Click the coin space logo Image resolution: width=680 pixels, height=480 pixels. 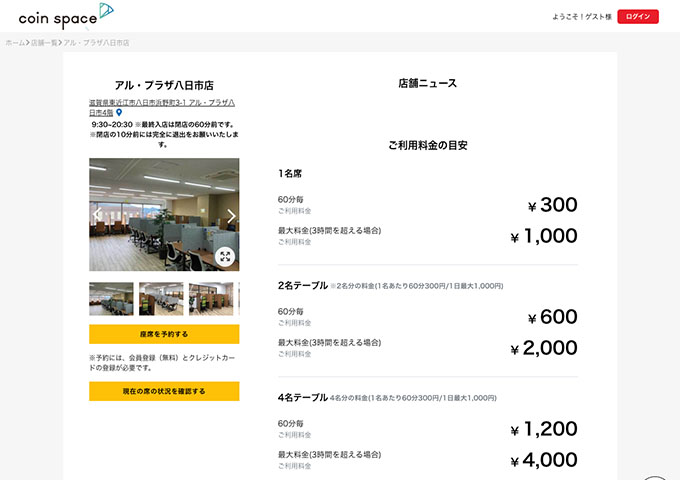click(66, 16)
